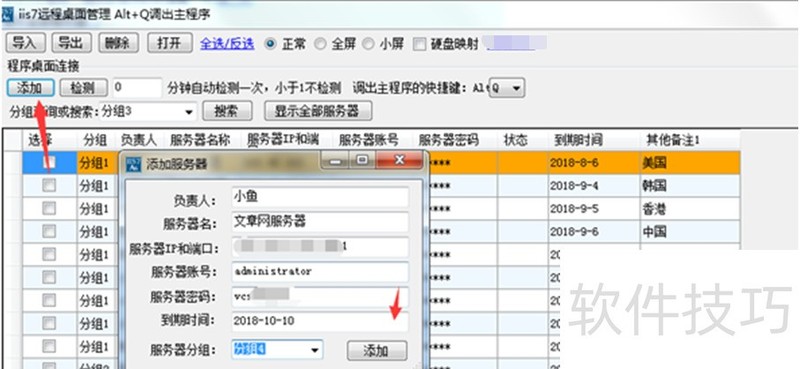This screenshot has height=369, width=800.
Task: Click the 服务器IP和端口 input field
Action: coord(320,247)
